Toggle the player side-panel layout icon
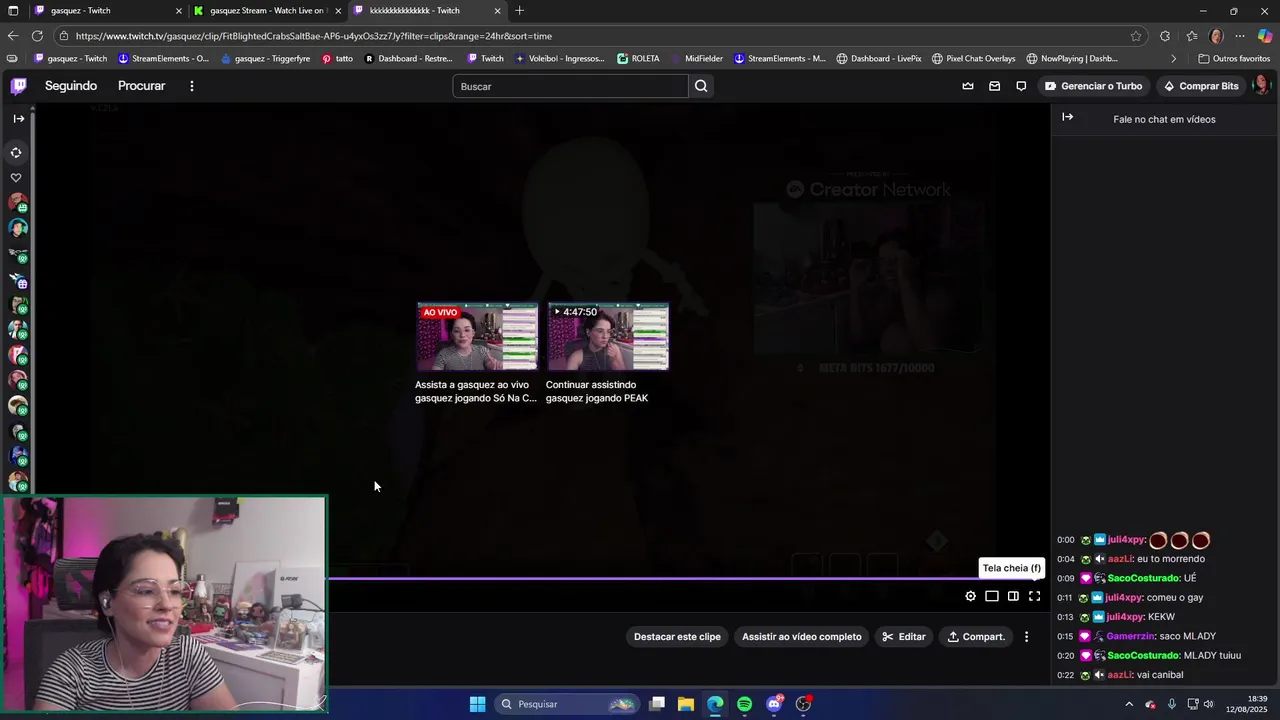 pos(1013,596)
